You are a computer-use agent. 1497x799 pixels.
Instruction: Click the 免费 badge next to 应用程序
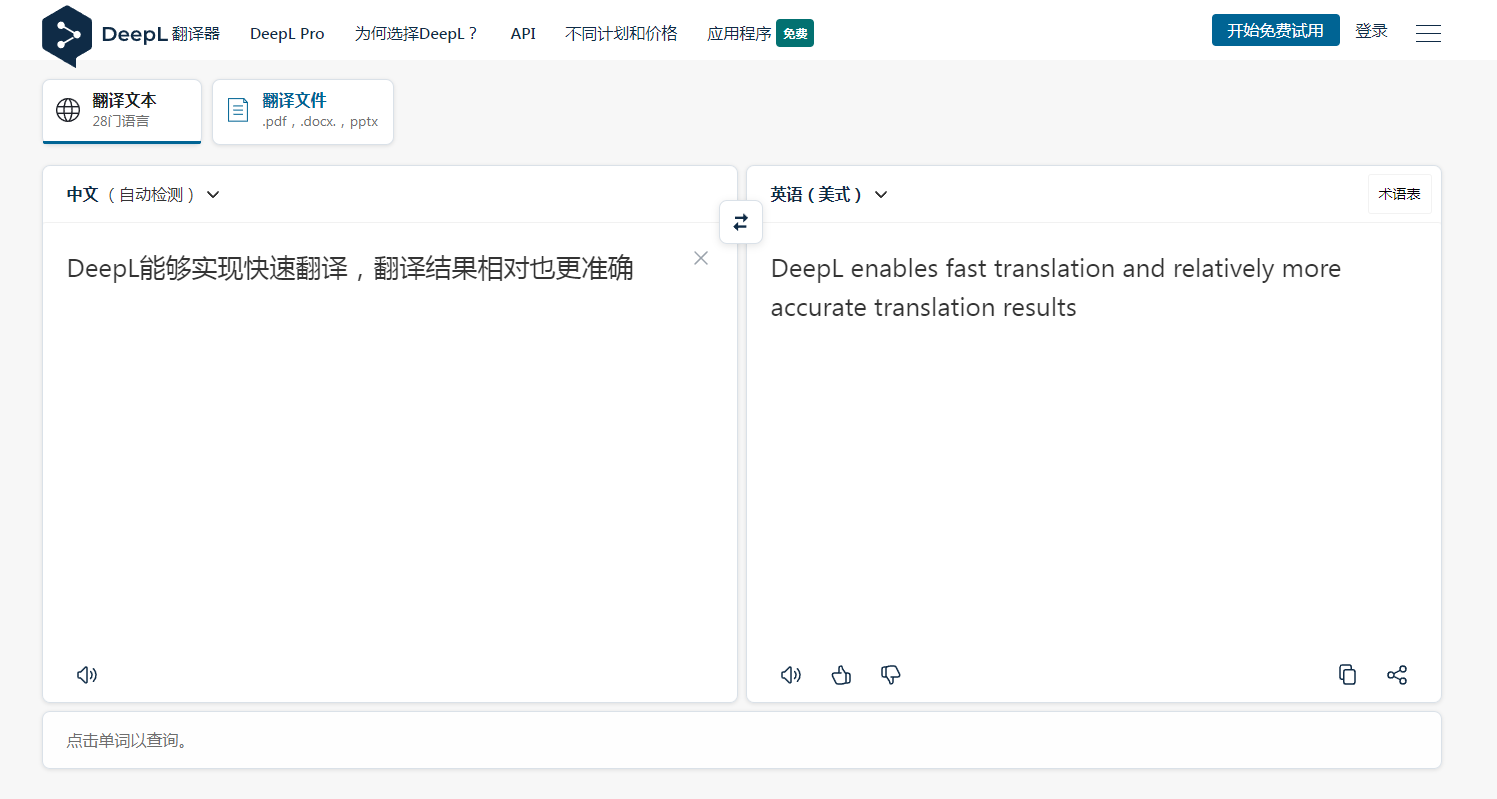coord(795,34)
